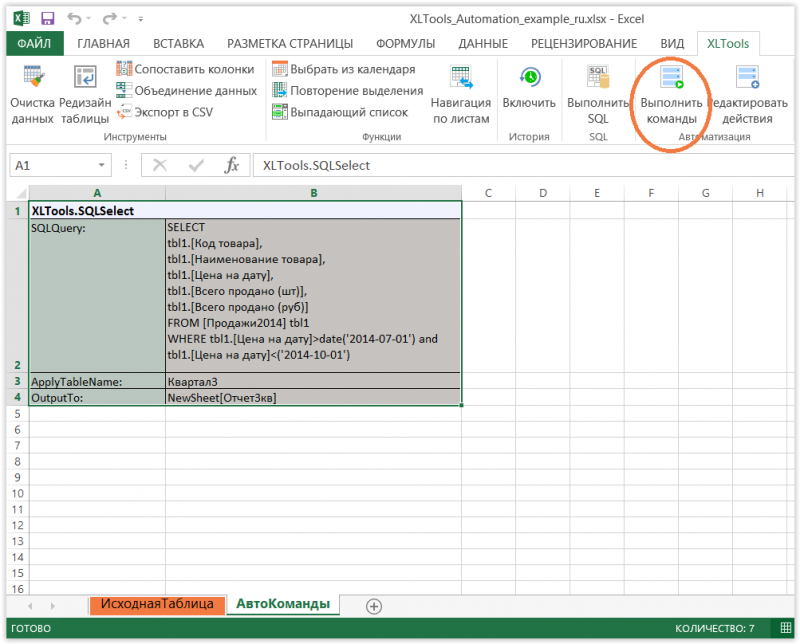Switch to the XLTools ribbon tab
800x644 pixels.
coord(727,43)
